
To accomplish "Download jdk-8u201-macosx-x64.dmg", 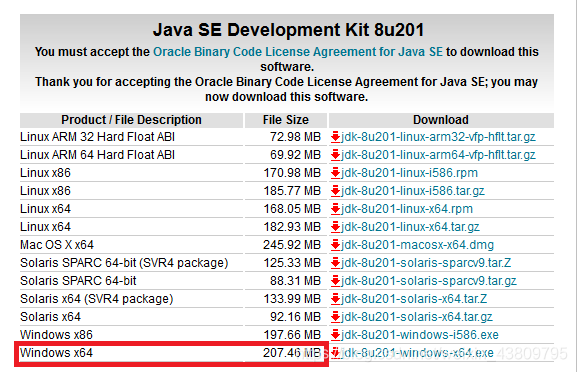I will (418, 245).
